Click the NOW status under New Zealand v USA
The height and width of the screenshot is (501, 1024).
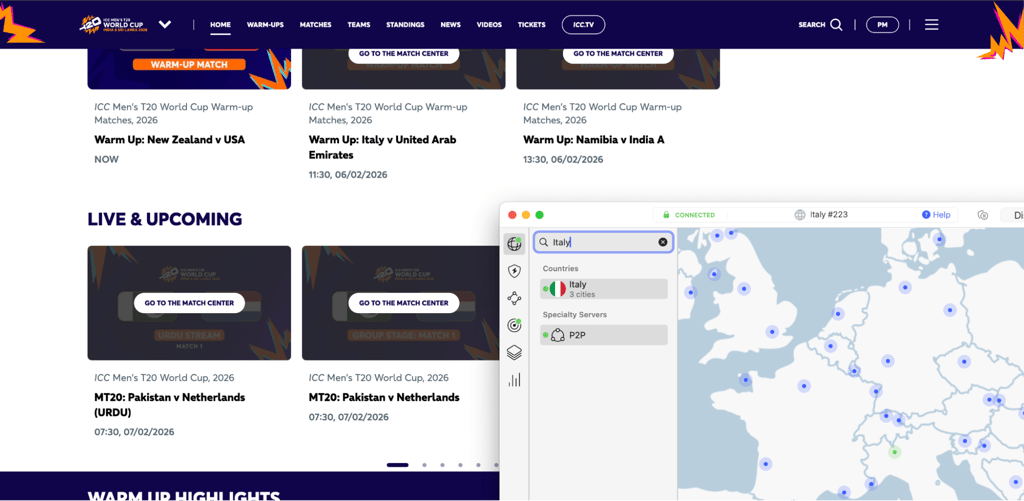click(x=106, y=159)
